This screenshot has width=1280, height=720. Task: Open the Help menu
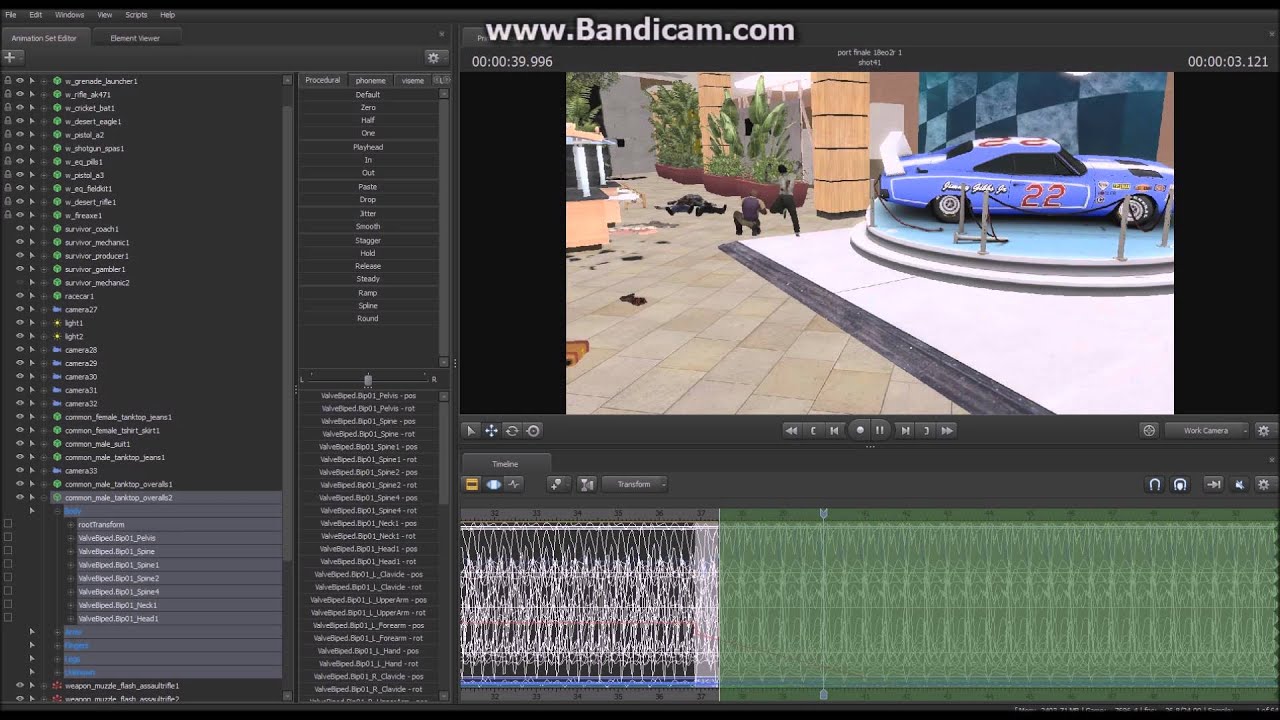click(x=167, y=15)
